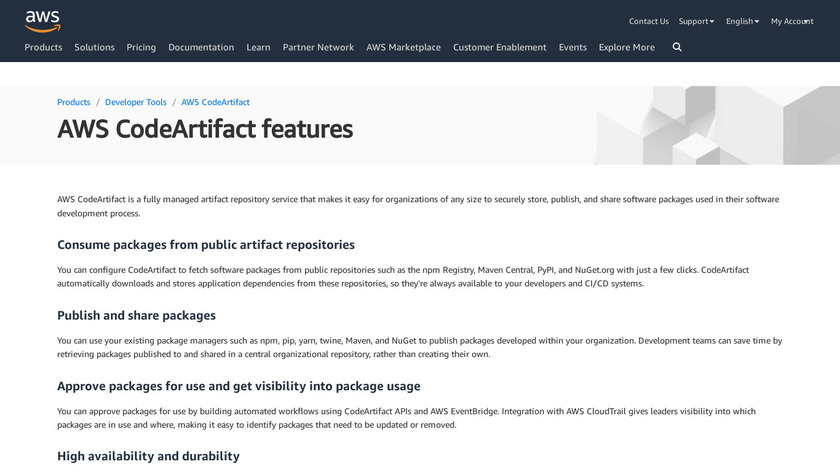Open the search magnifier icon
This screenshot has height=472, width=840.
[x=677, y=47]
